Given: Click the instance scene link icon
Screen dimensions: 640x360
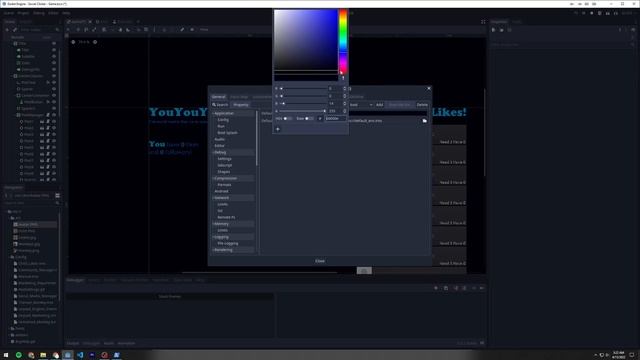Looking at the screenshot, I should click(x=15, y=30).
